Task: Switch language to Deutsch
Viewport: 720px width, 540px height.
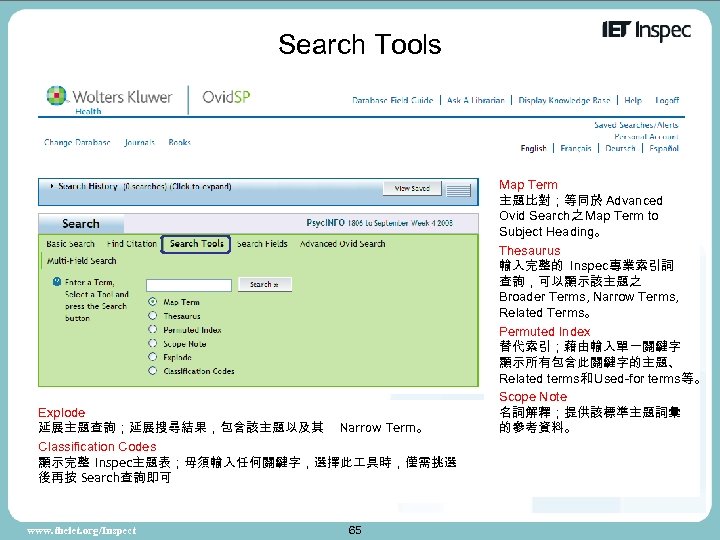Action: tap(620, 148)
